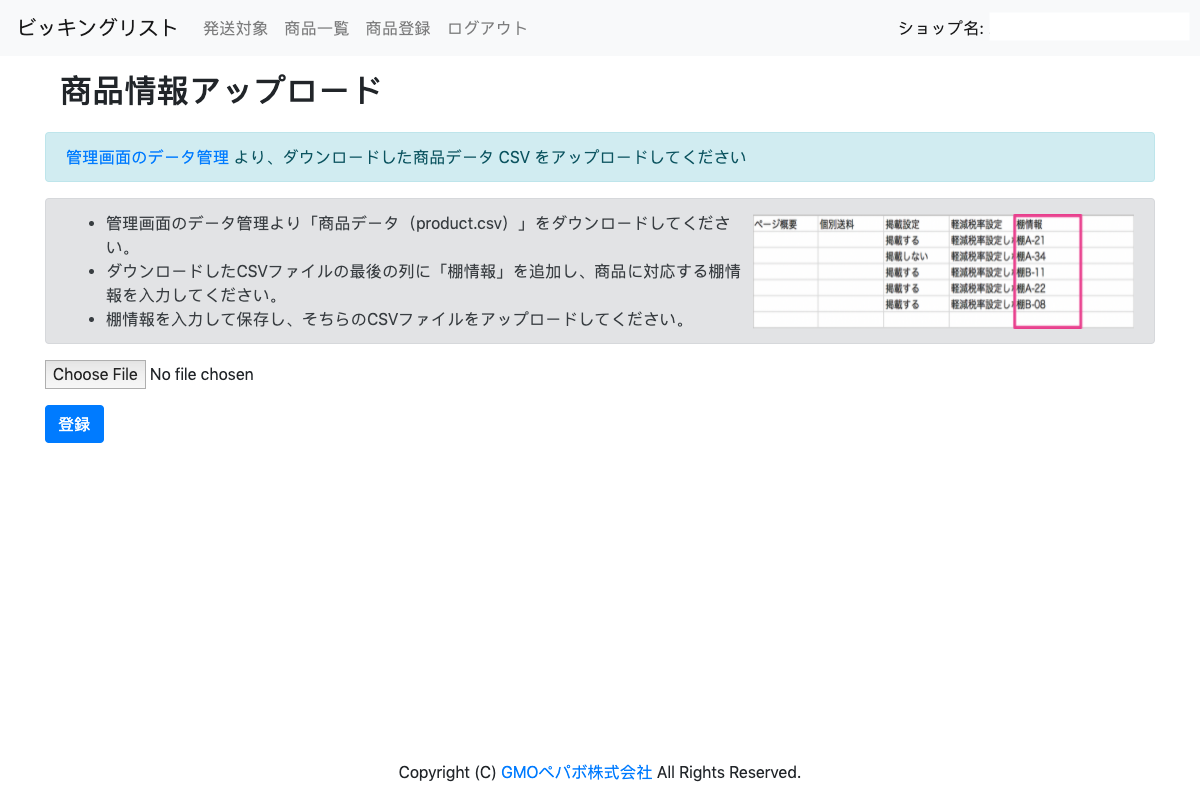Open the 発送対象 menu item
Image resolution: width=1200 pixels, height=800 pixels.
235,28
